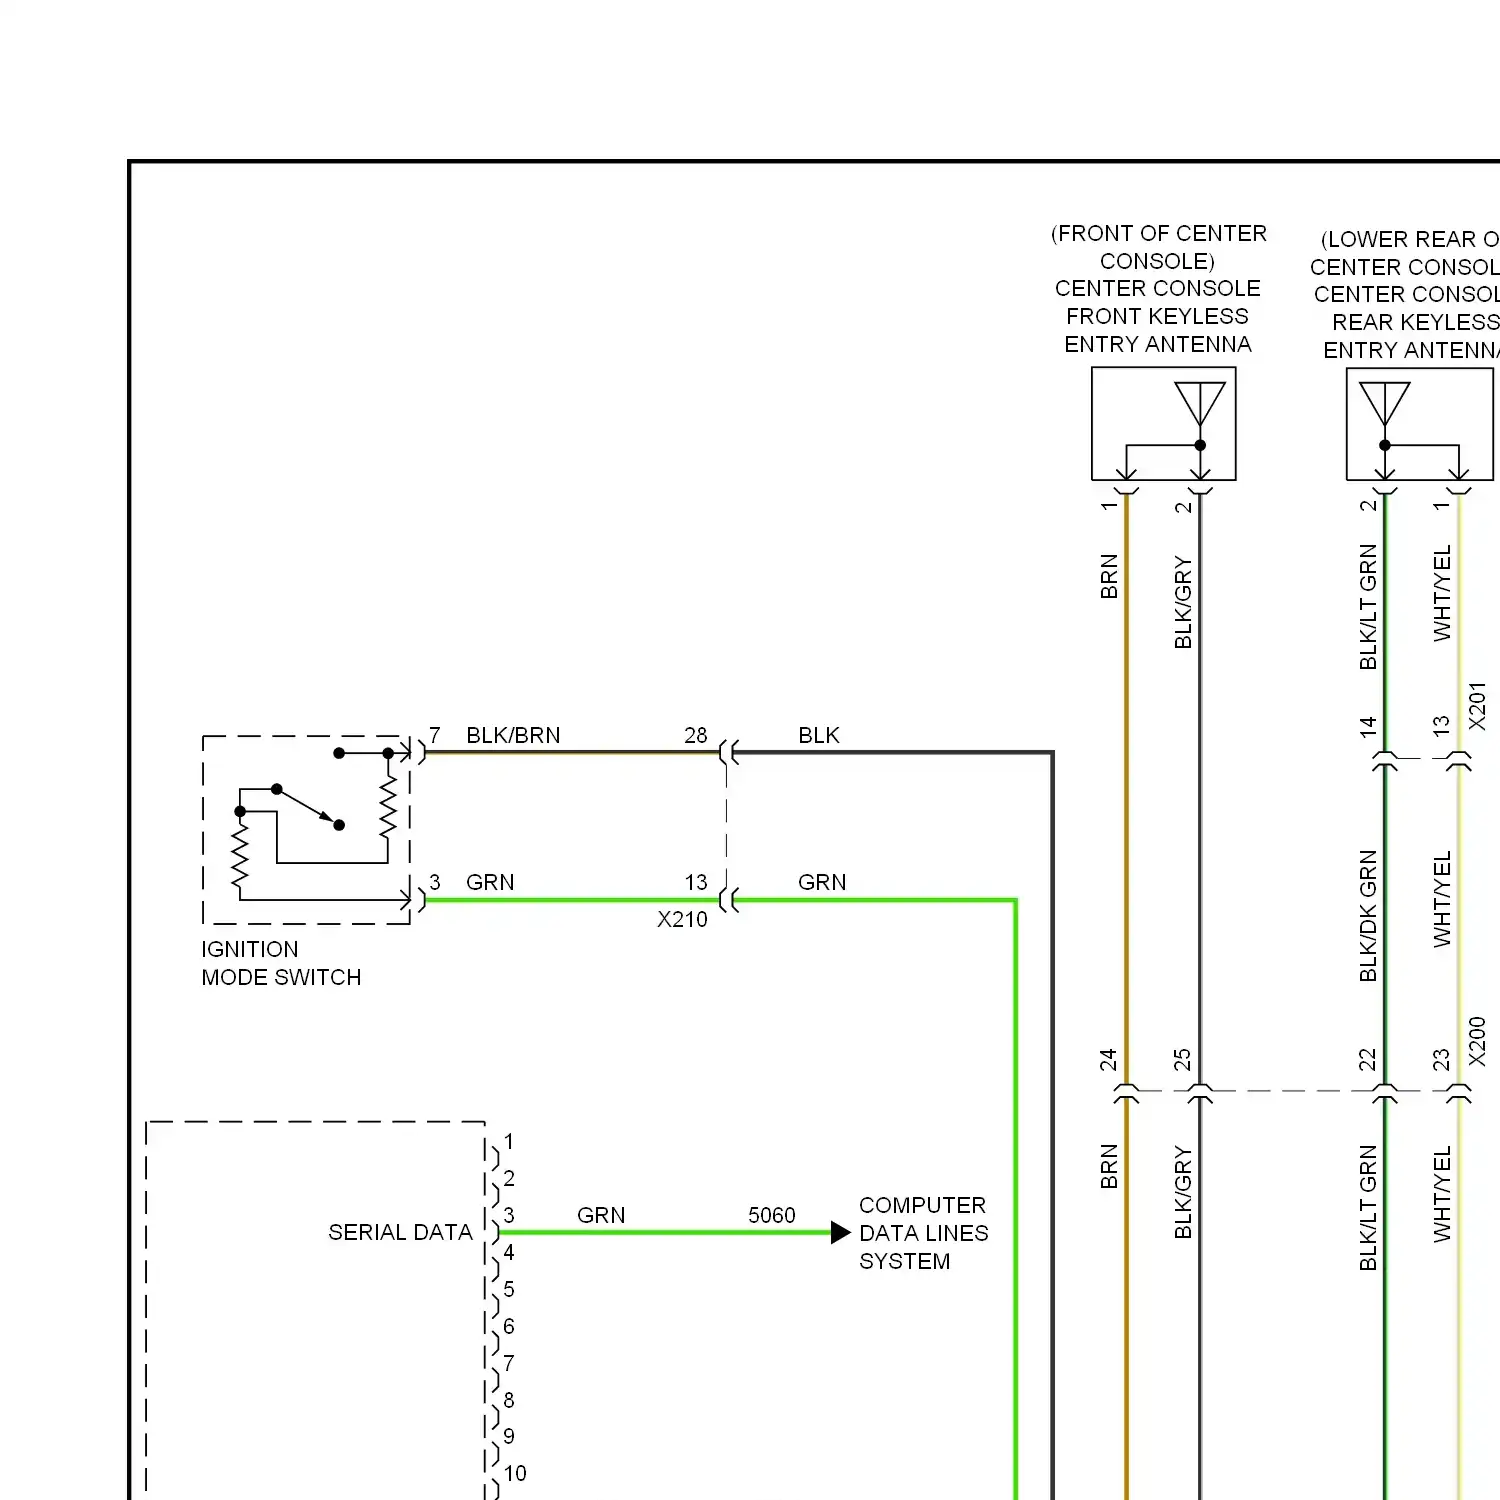Click the rear keyless entry antenna symbol
Screen dimensions: 1500x1500
[x=1420, y=424]
